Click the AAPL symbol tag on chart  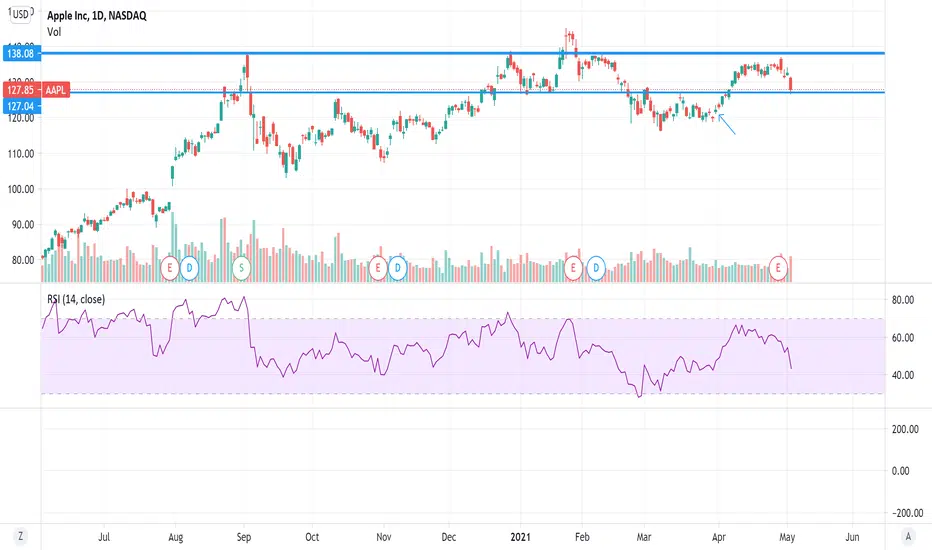coord(56,90)
